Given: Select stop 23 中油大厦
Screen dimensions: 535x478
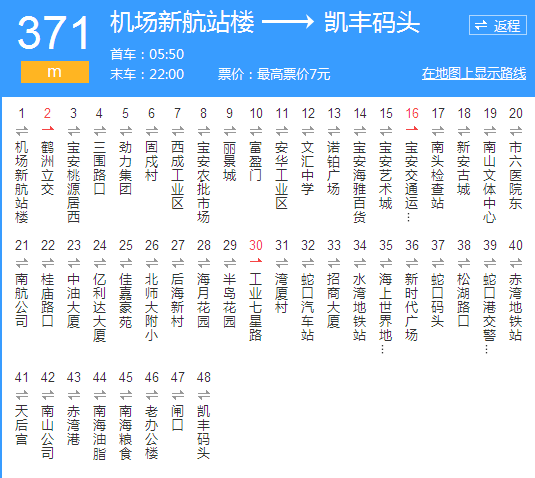Looking at the screenshot, I should click(74, 300).
